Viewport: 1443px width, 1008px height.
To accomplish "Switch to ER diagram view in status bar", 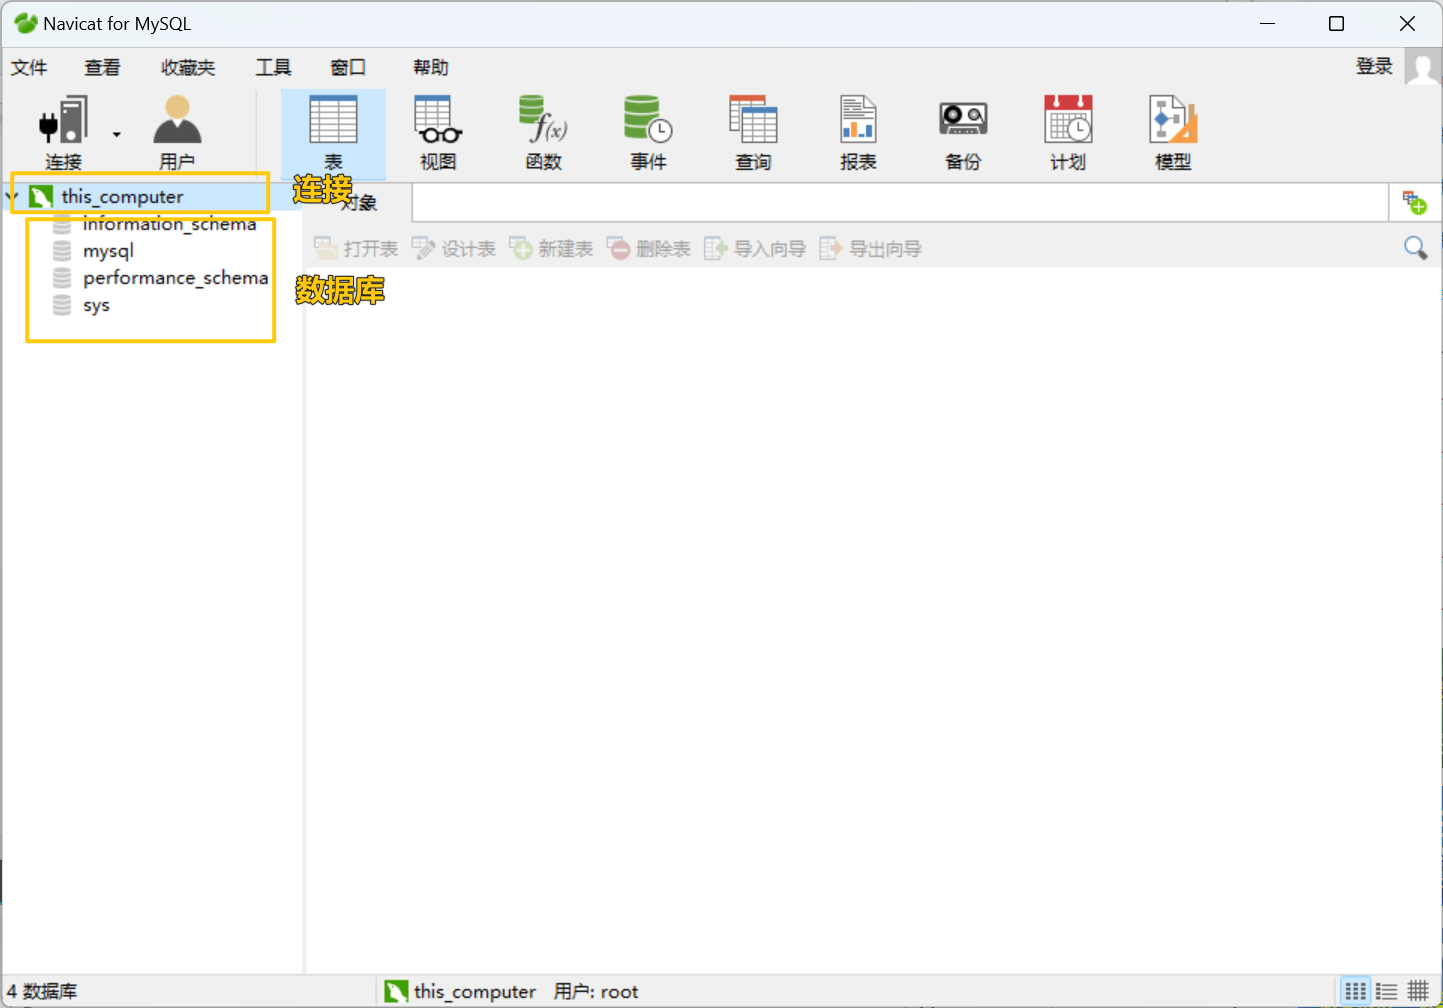I will (1417, 991).
